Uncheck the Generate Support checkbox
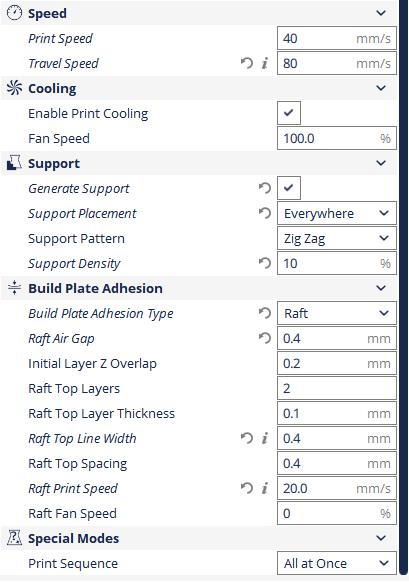The image size is (409, 585). click(x=288, y=188)
